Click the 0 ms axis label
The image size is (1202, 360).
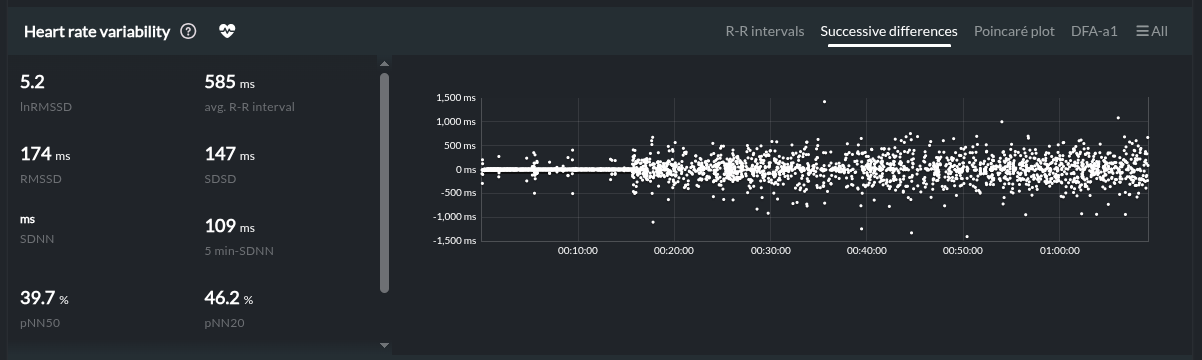point(466,169)
